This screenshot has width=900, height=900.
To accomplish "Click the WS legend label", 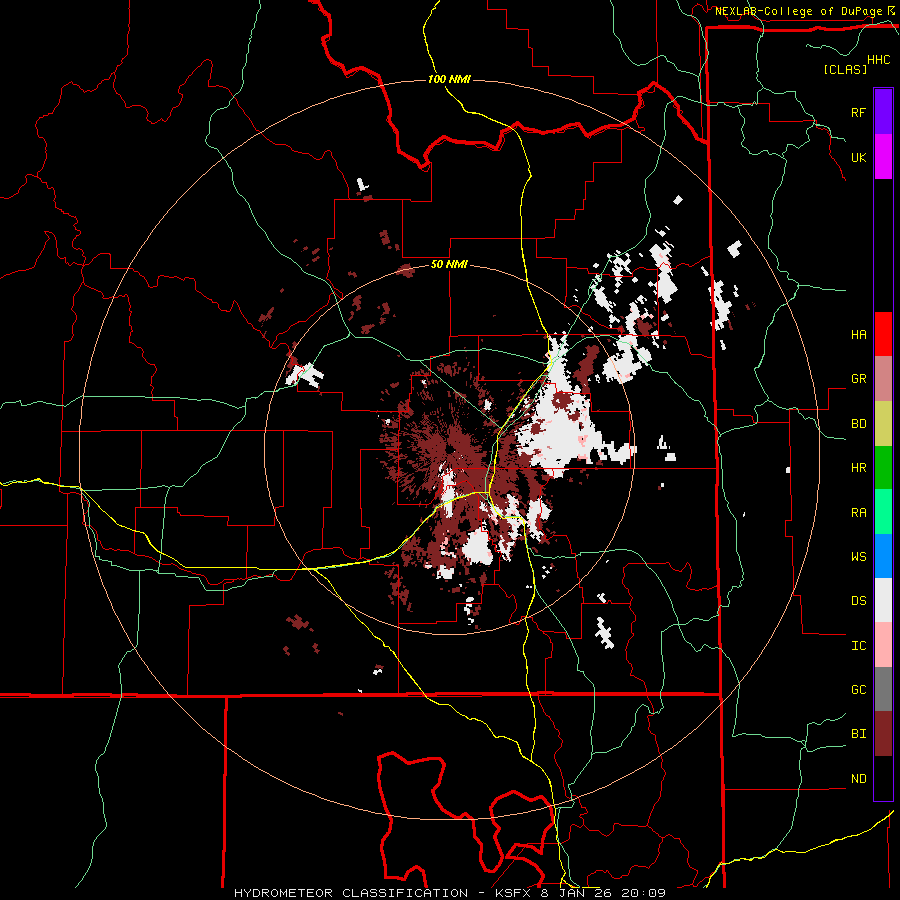I will tap(858, 557).
